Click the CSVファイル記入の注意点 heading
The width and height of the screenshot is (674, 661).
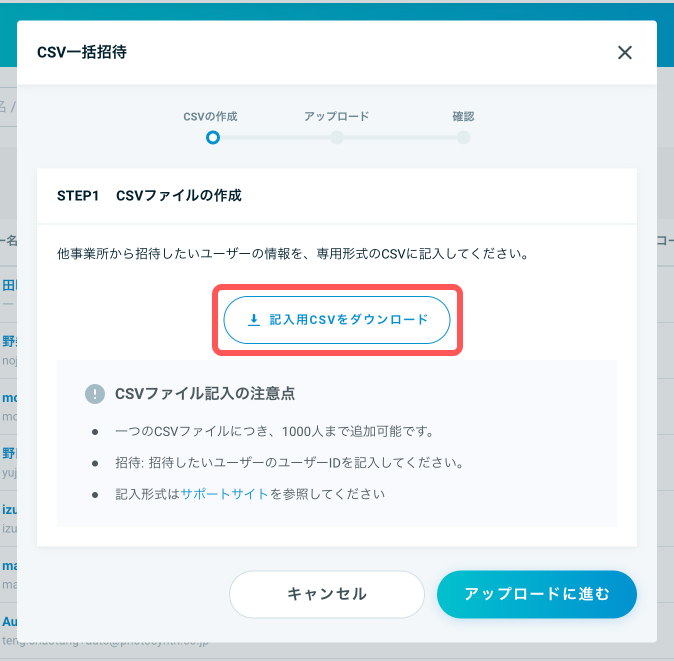click(x=205, y=394)
